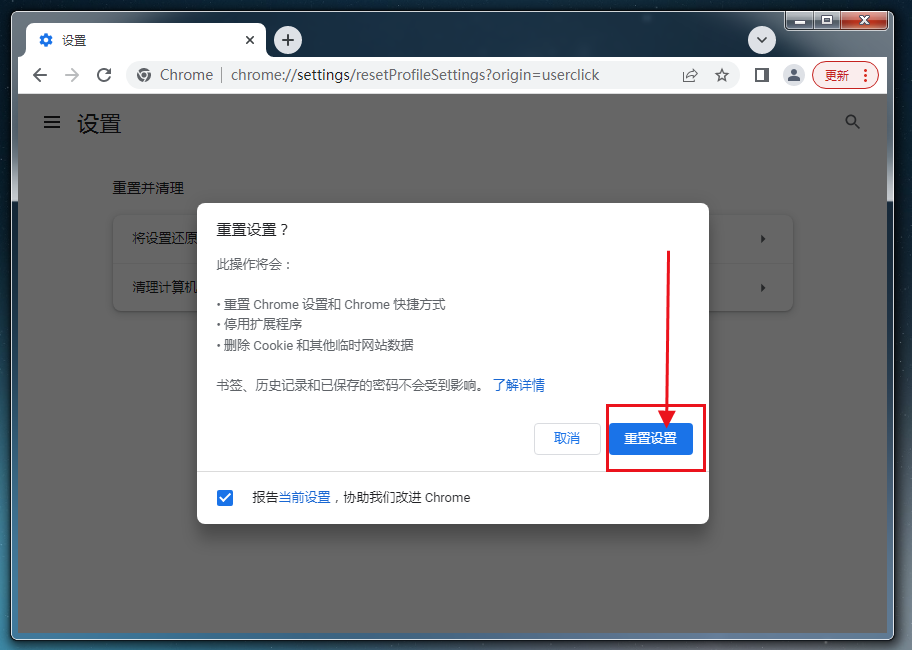Reload the settings page

pyautogui.click(x=104, y=75)
